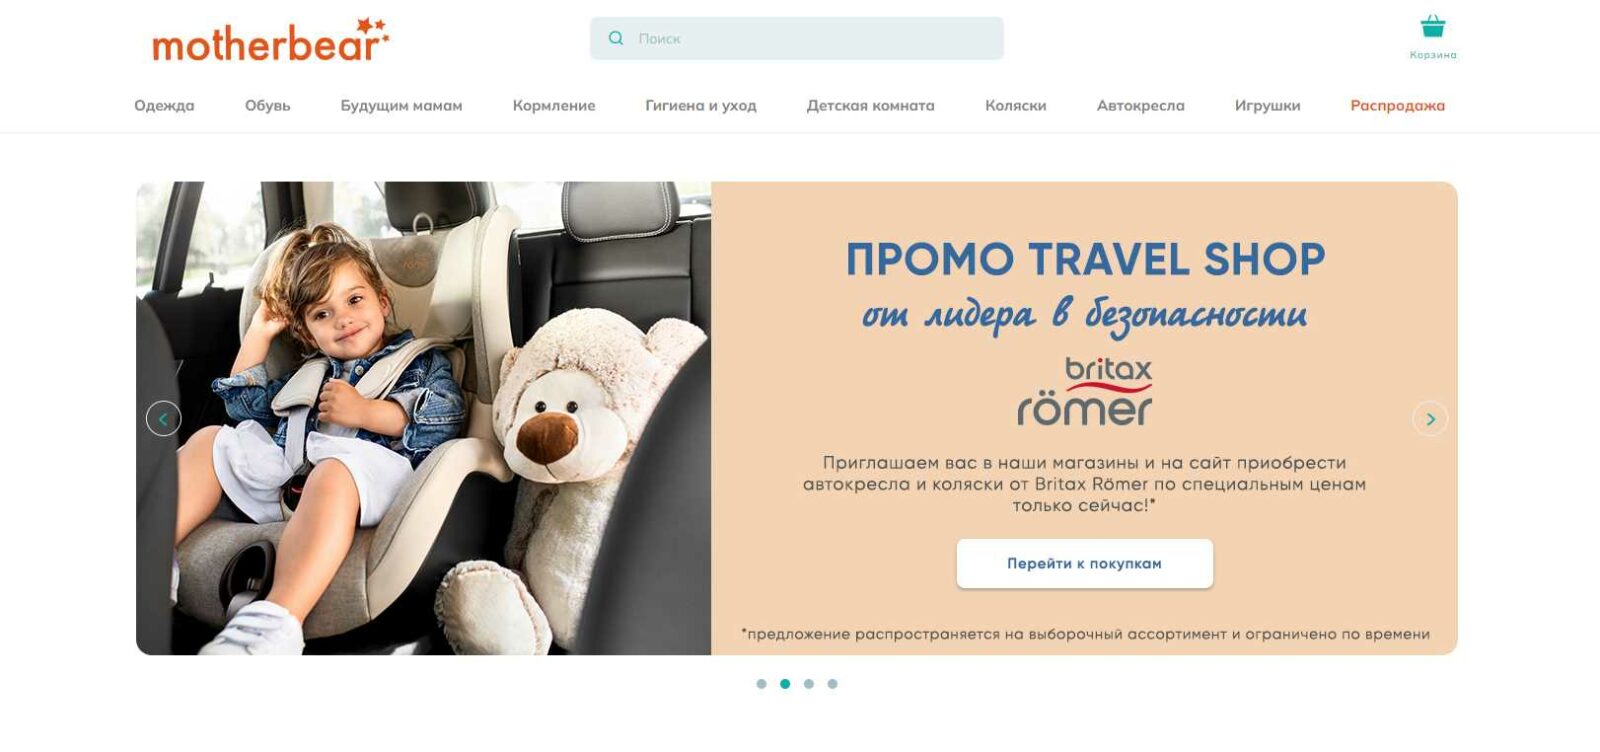
Task: Select the third carousel dot
Action: [809, 684]
